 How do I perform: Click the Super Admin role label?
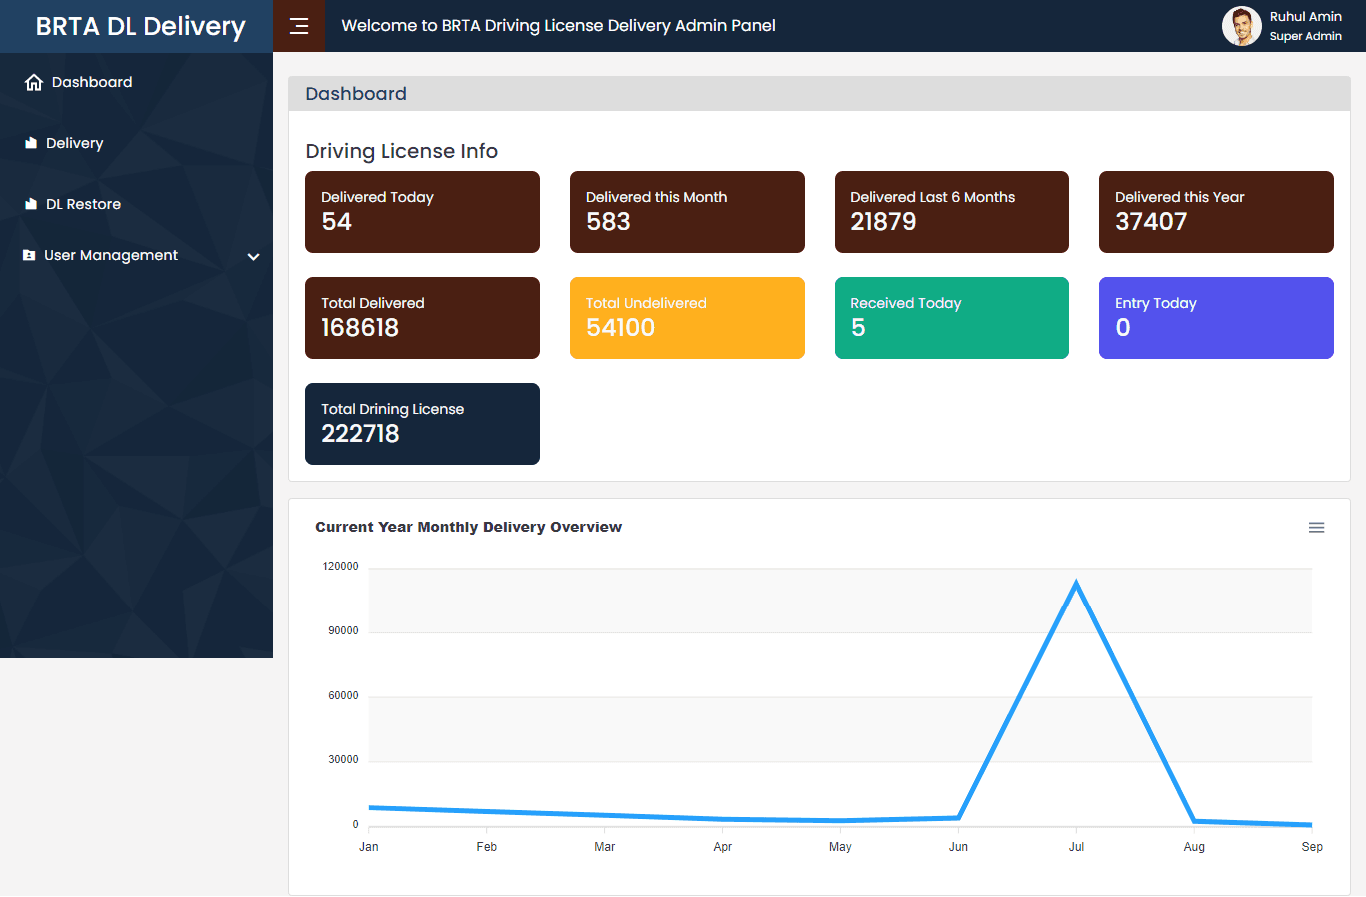click(x=1306, y=36)
